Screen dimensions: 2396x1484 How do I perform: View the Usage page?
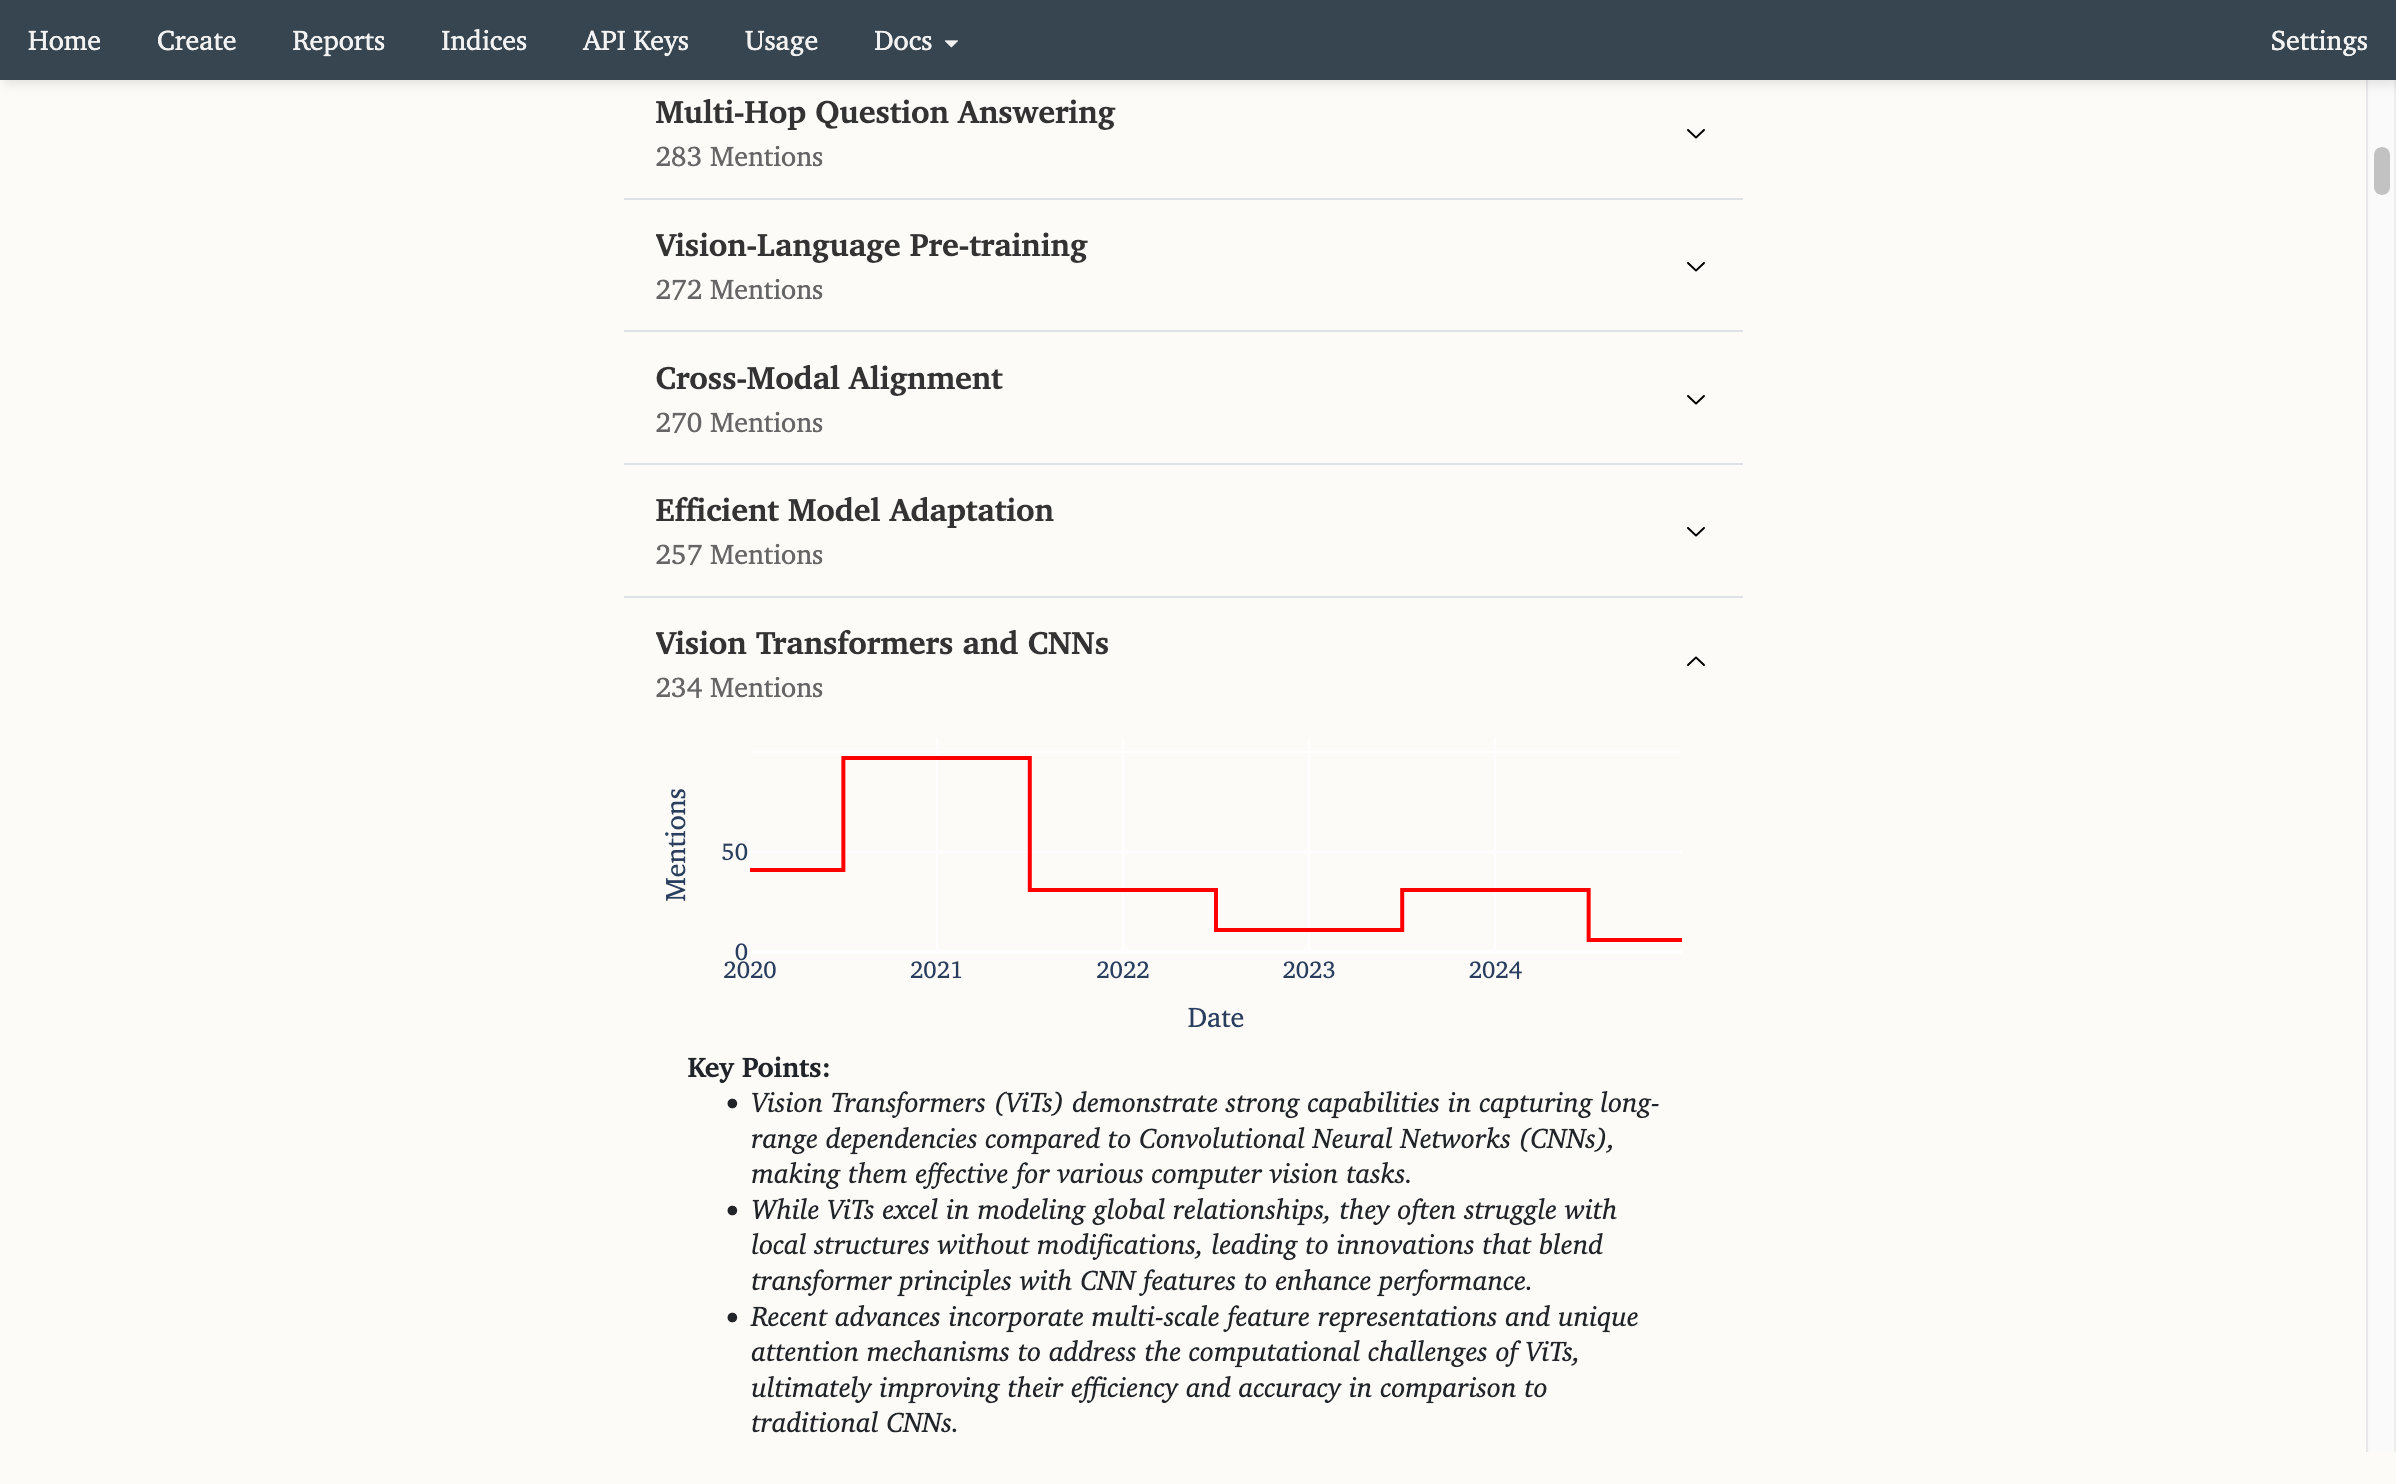pos(781,40)
